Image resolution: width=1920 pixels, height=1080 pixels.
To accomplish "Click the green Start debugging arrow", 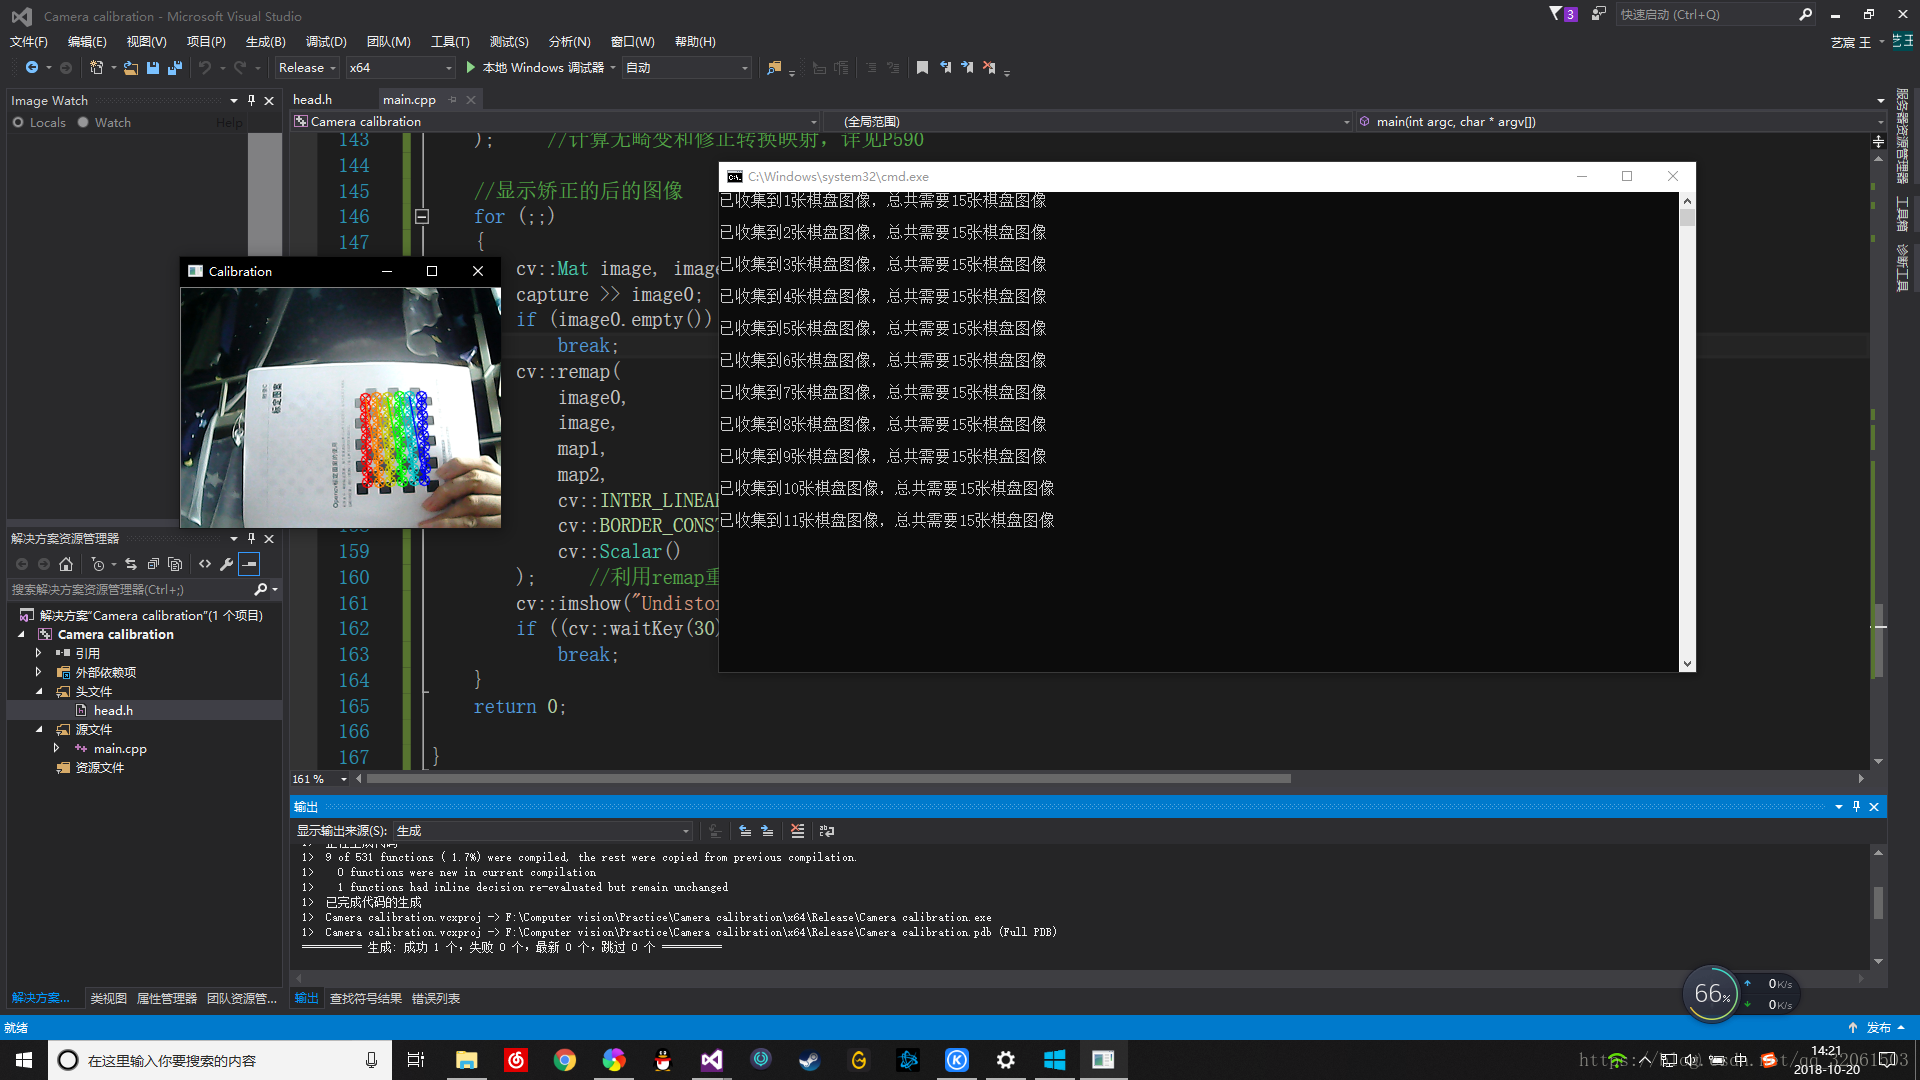I will click(x=470, y=68).
